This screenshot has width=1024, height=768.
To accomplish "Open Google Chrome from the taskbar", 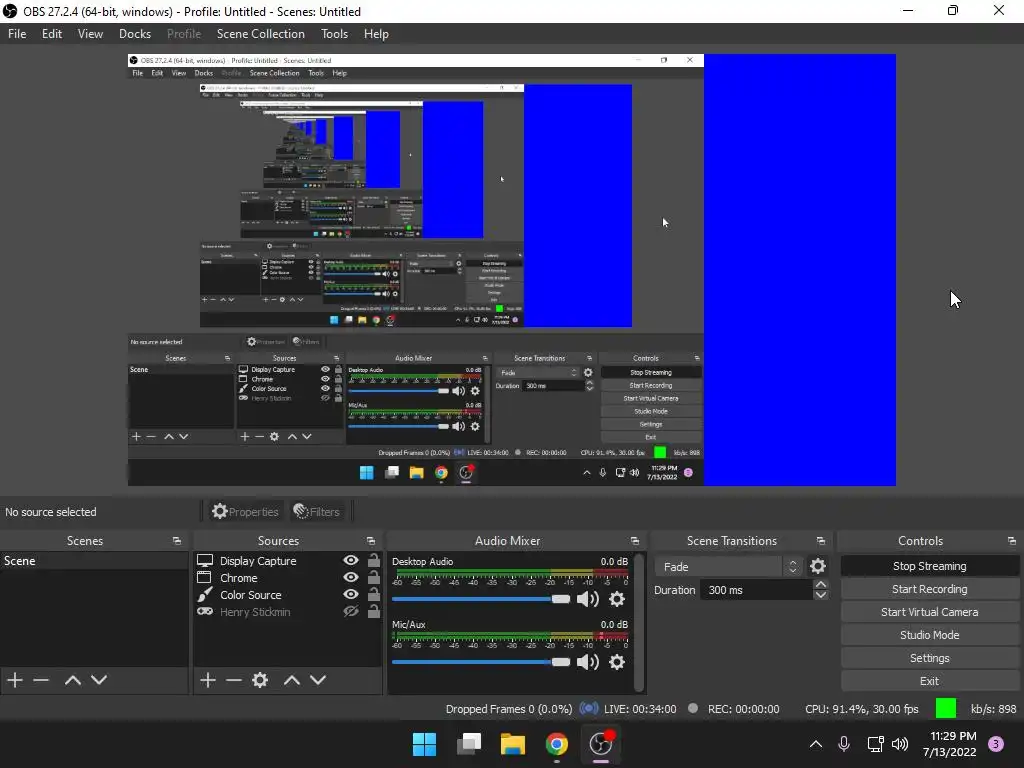I will pyautogui.click(x=556, y=744).
